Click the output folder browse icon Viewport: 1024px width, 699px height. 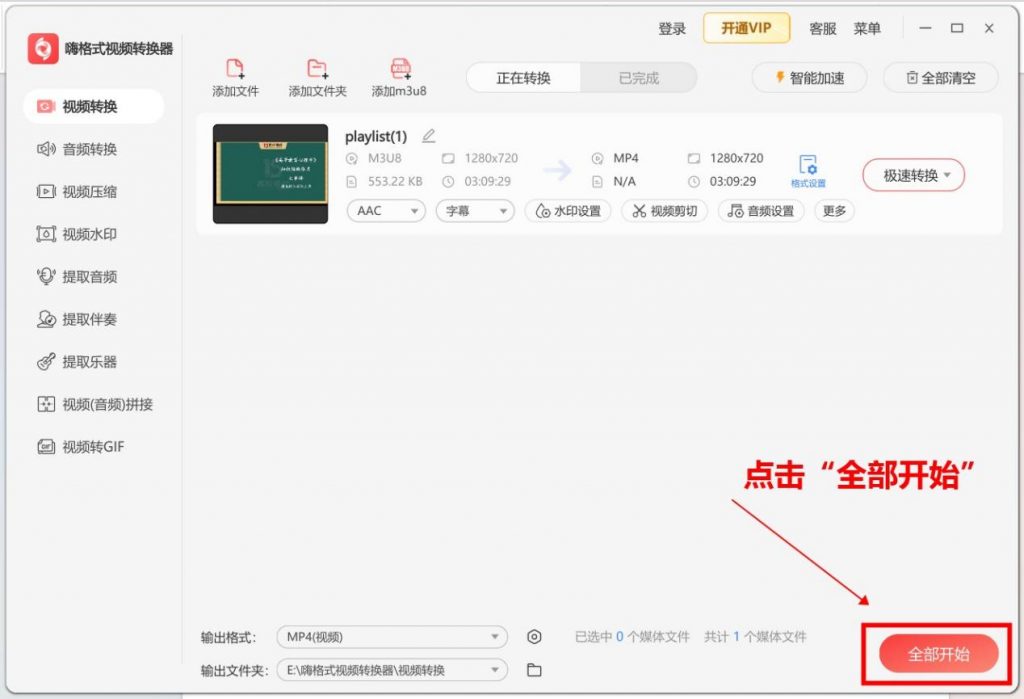click(x=536, y=670)
